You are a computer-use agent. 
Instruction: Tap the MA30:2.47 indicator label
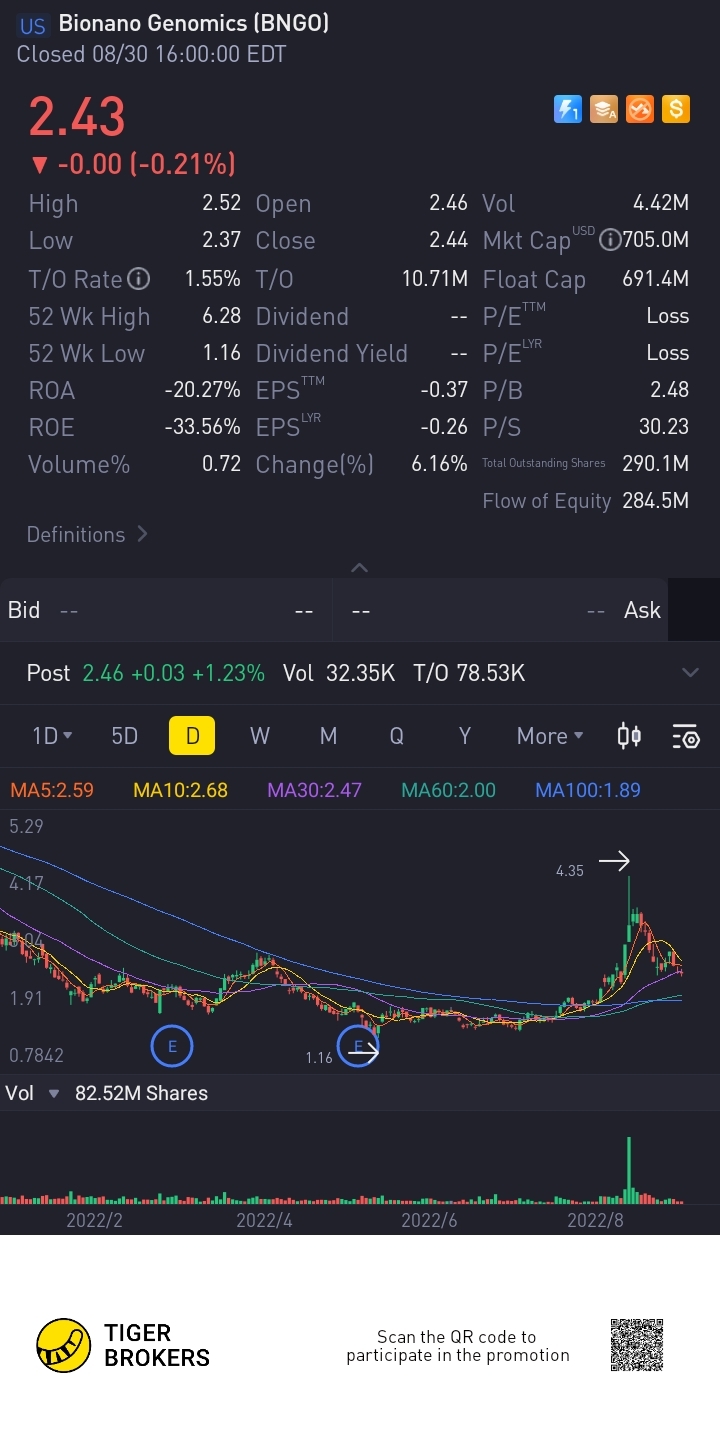(x=315, y=790)
